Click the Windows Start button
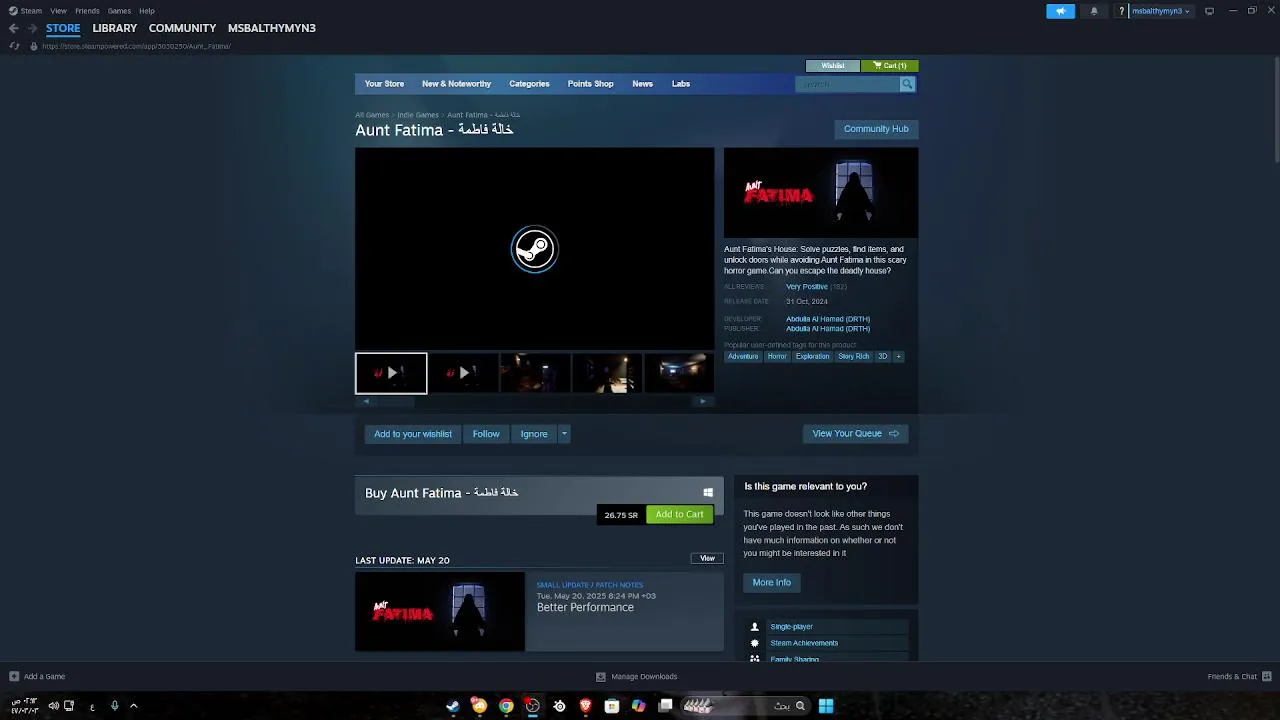This screenshot has height=720, width=1280. (826, 706)
